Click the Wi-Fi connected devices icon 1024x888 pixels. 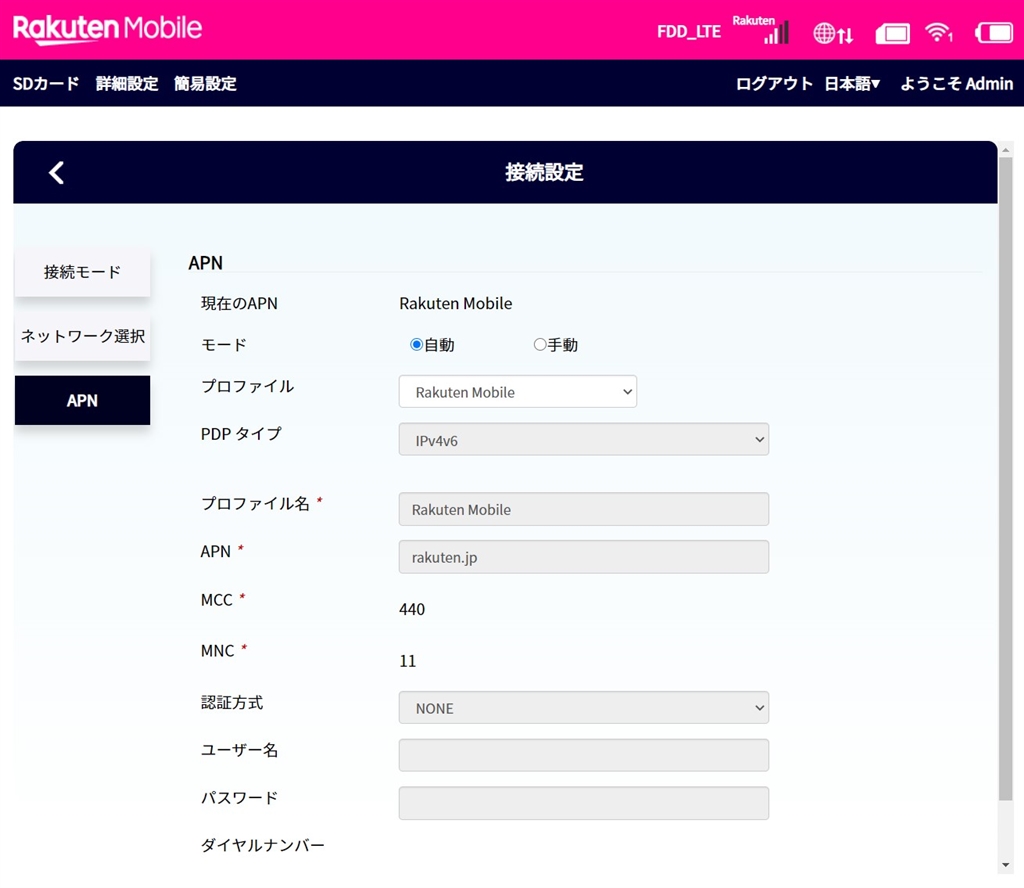click(938, 32)
